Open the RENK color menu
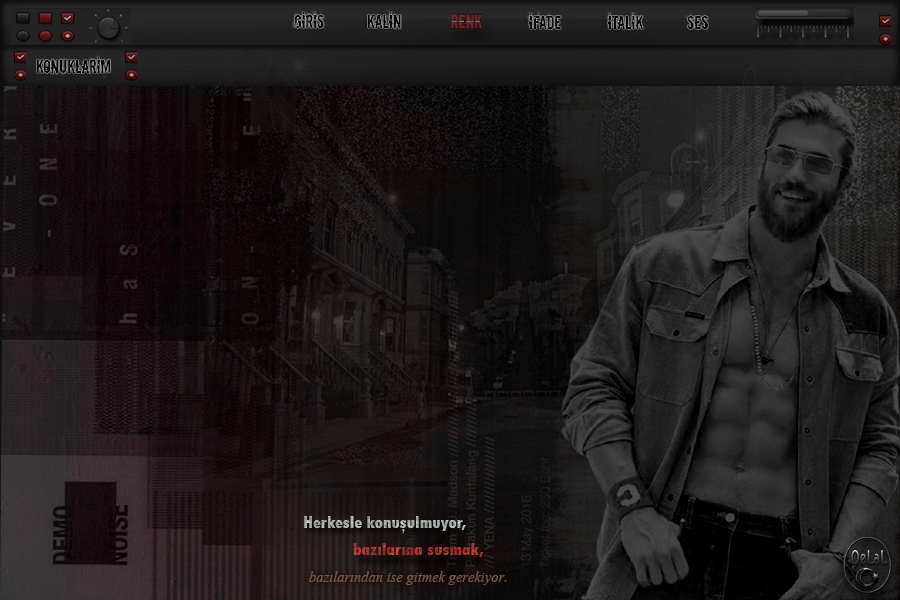This screenshot has width=900, height=600. pyautogui.click(x=466, y=22)
